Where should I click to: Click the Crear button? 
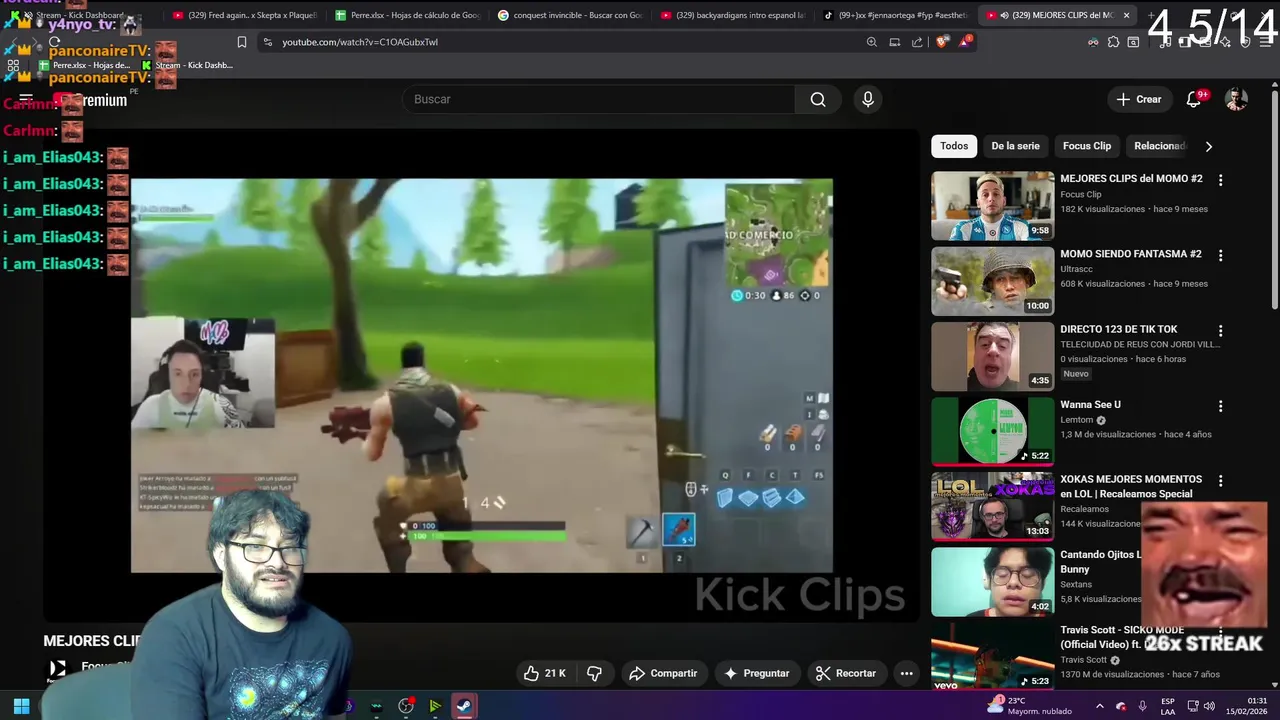1139,99
